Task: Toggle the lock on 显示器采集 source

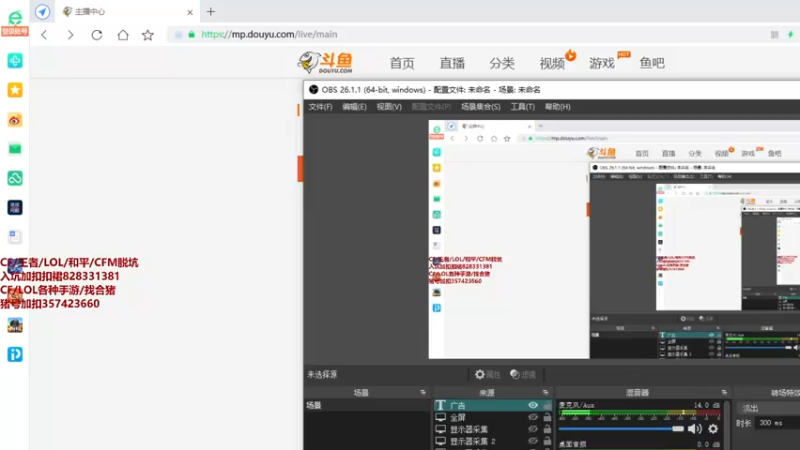Action: point(547,429)
